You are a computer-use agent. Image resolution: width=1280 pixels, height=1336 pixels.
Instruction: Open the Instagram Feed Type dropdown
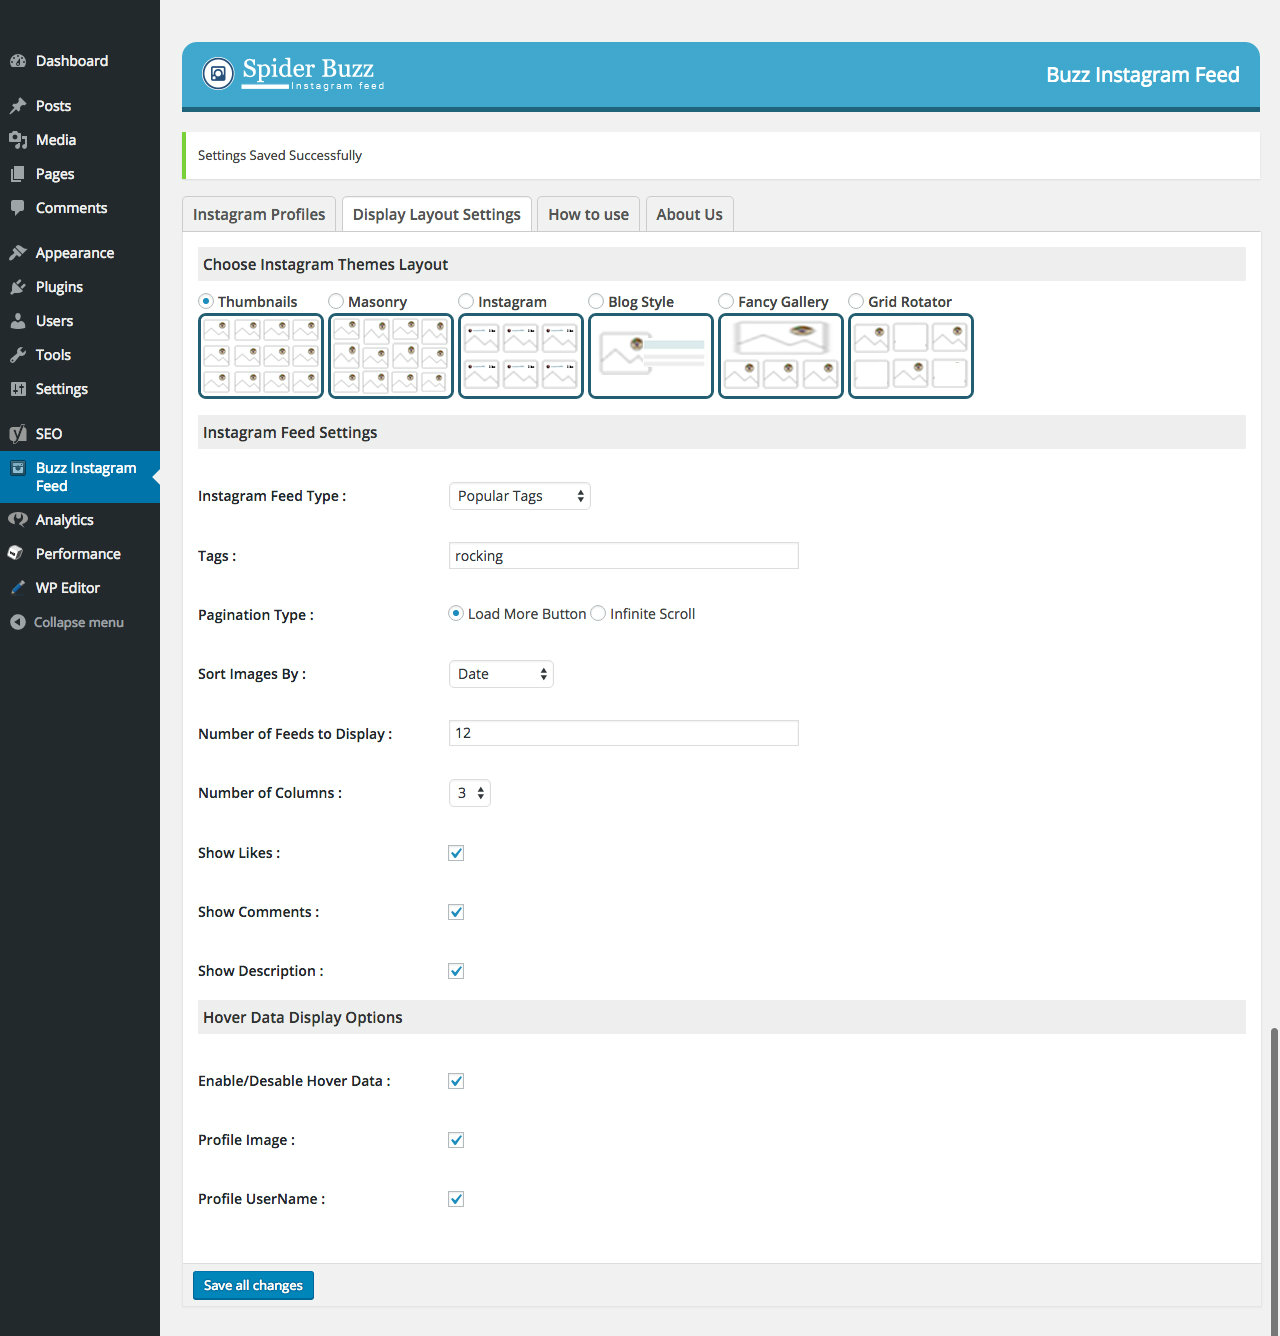click(520, 496)
